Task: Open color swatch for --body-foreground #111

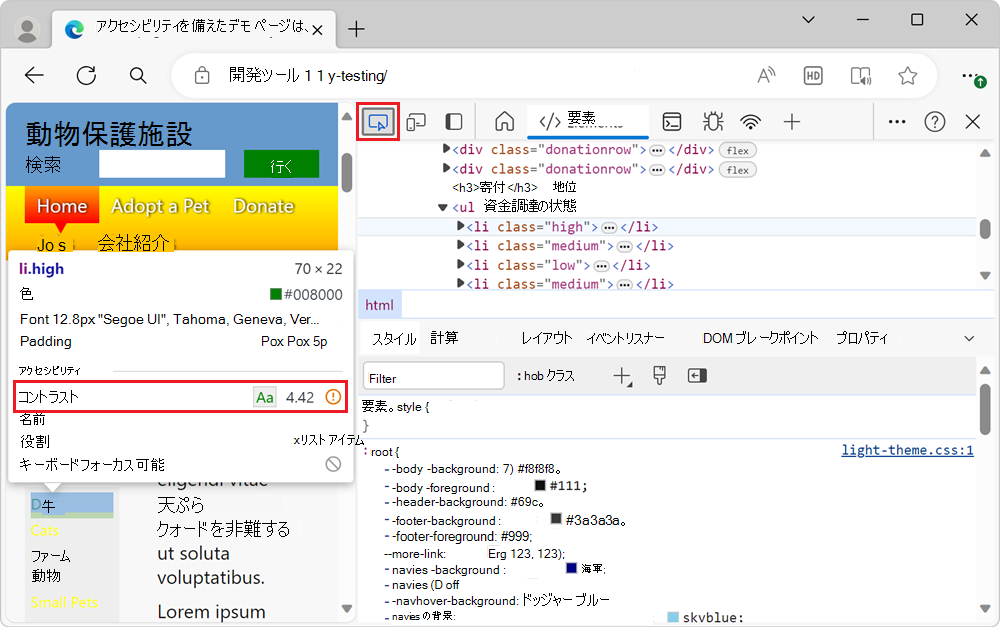Action: pyautogui.click(x=540, y=485)
